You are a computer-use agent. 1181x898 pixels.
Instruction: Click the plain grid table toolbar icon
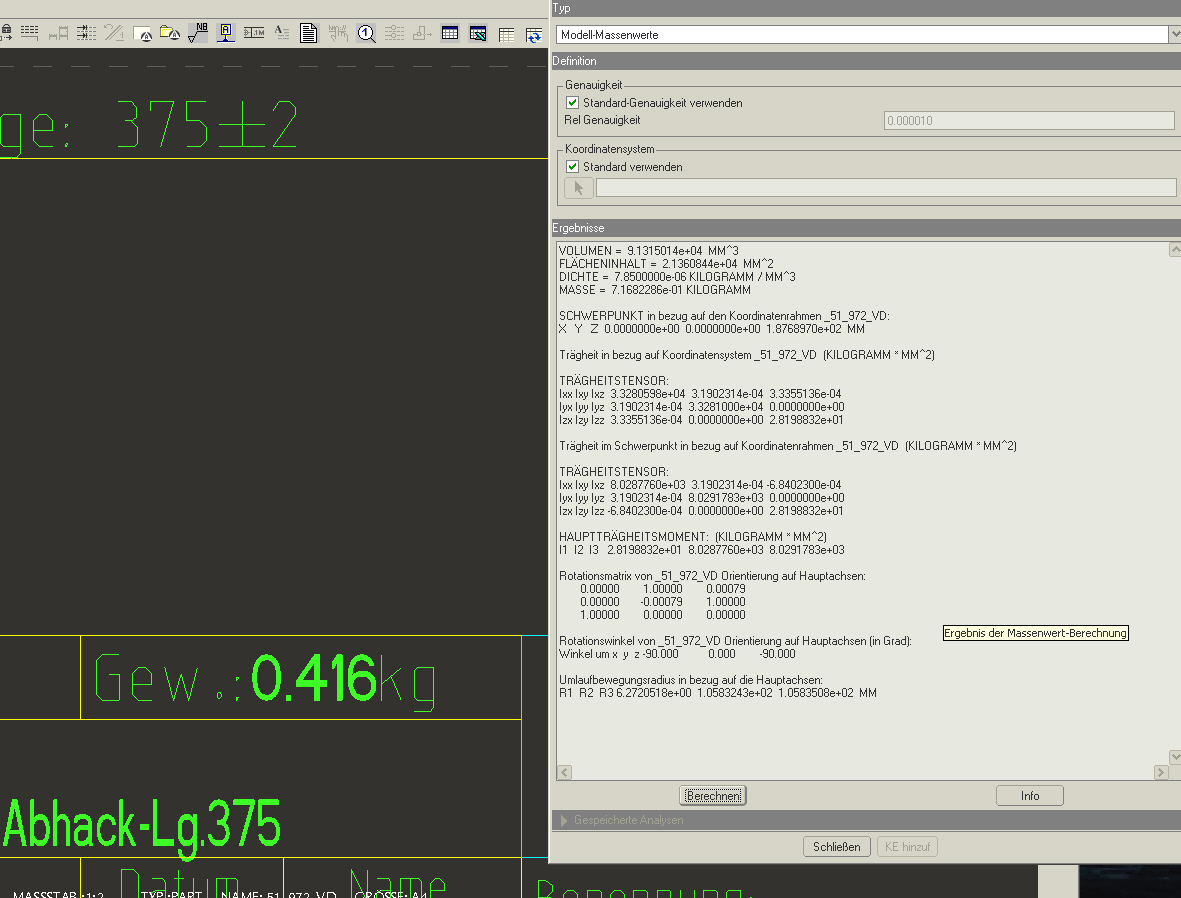pos(506,35)
